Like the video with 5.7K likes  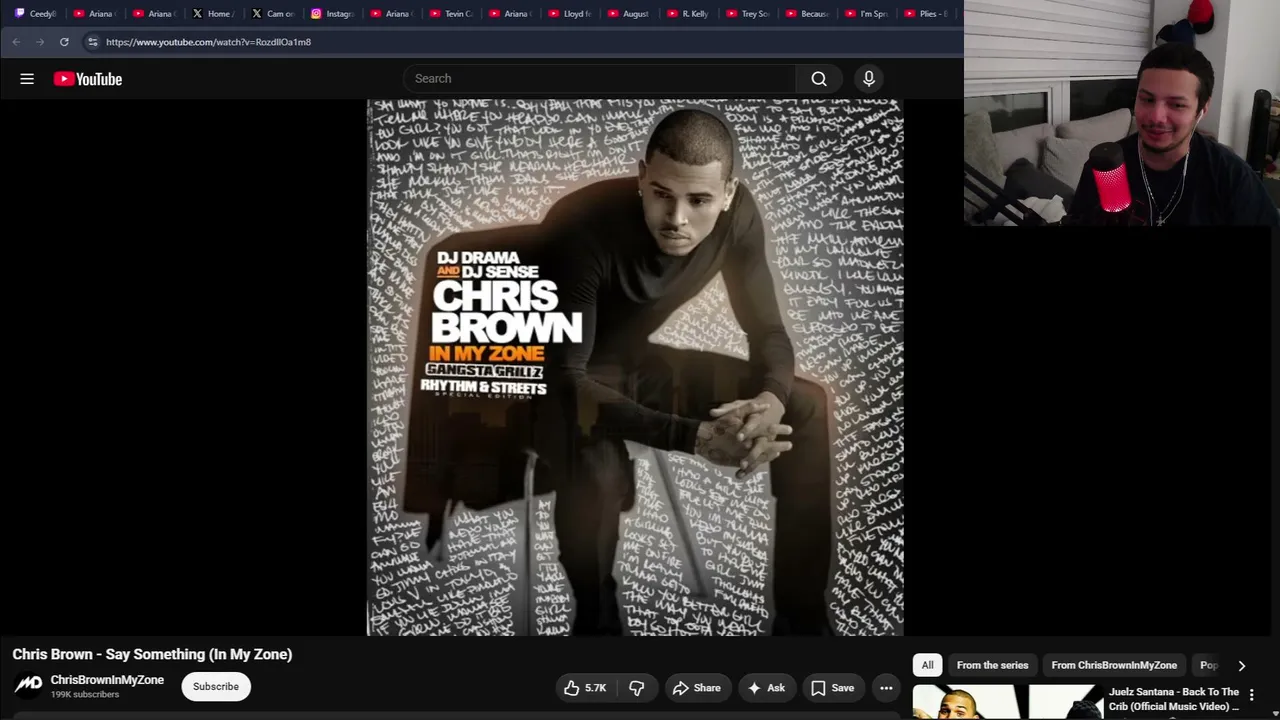(585, 688)
